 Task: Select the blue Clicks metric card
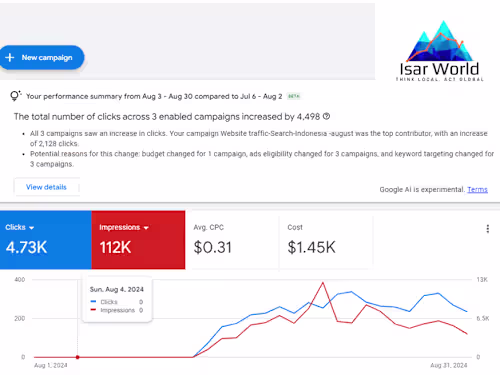(x=46, y=240)
